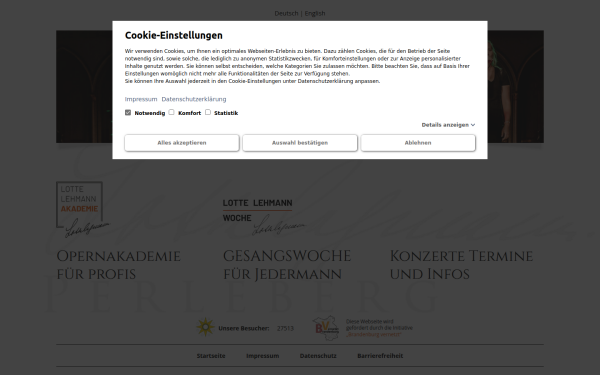This screenshot has width=600, height=375.
Task: Open the Impressum link in cookie dialog
Action: (141, 99)
